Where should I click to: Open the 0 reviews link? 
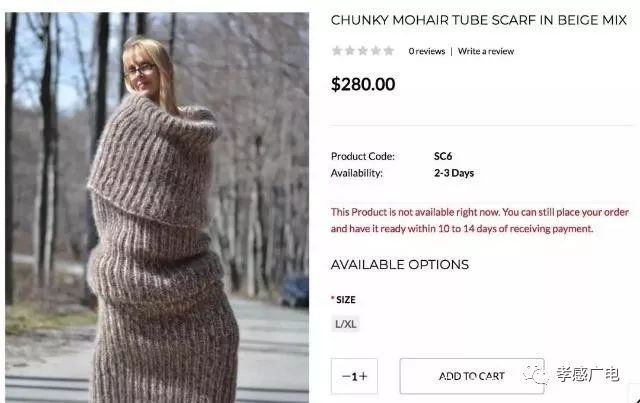tap(427, 51)
